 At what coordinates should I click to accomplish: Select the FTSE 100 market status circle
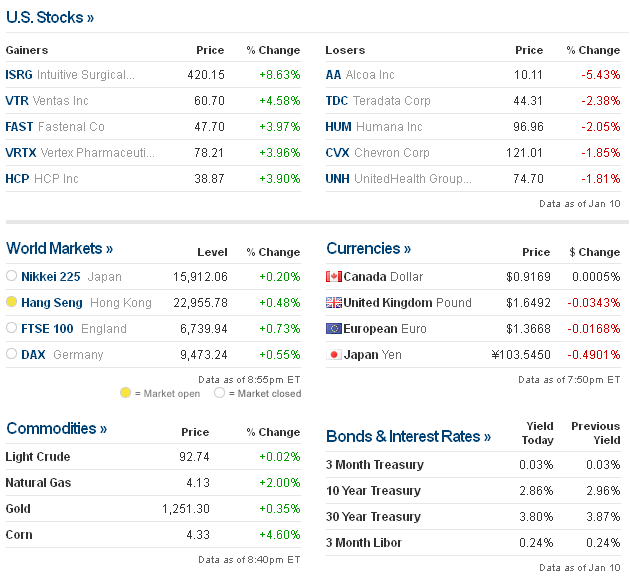pos(12,328)
